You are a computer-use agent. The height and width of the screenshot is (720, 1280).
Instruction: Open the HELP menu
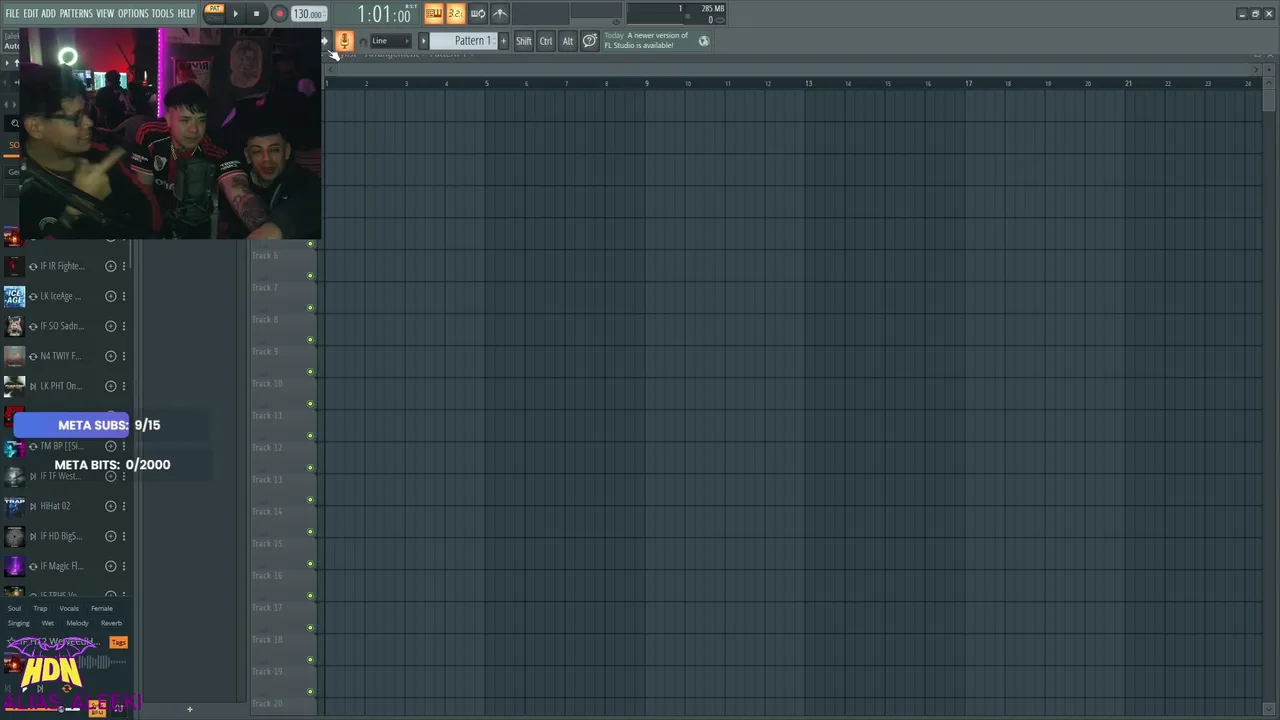[186, 14]
